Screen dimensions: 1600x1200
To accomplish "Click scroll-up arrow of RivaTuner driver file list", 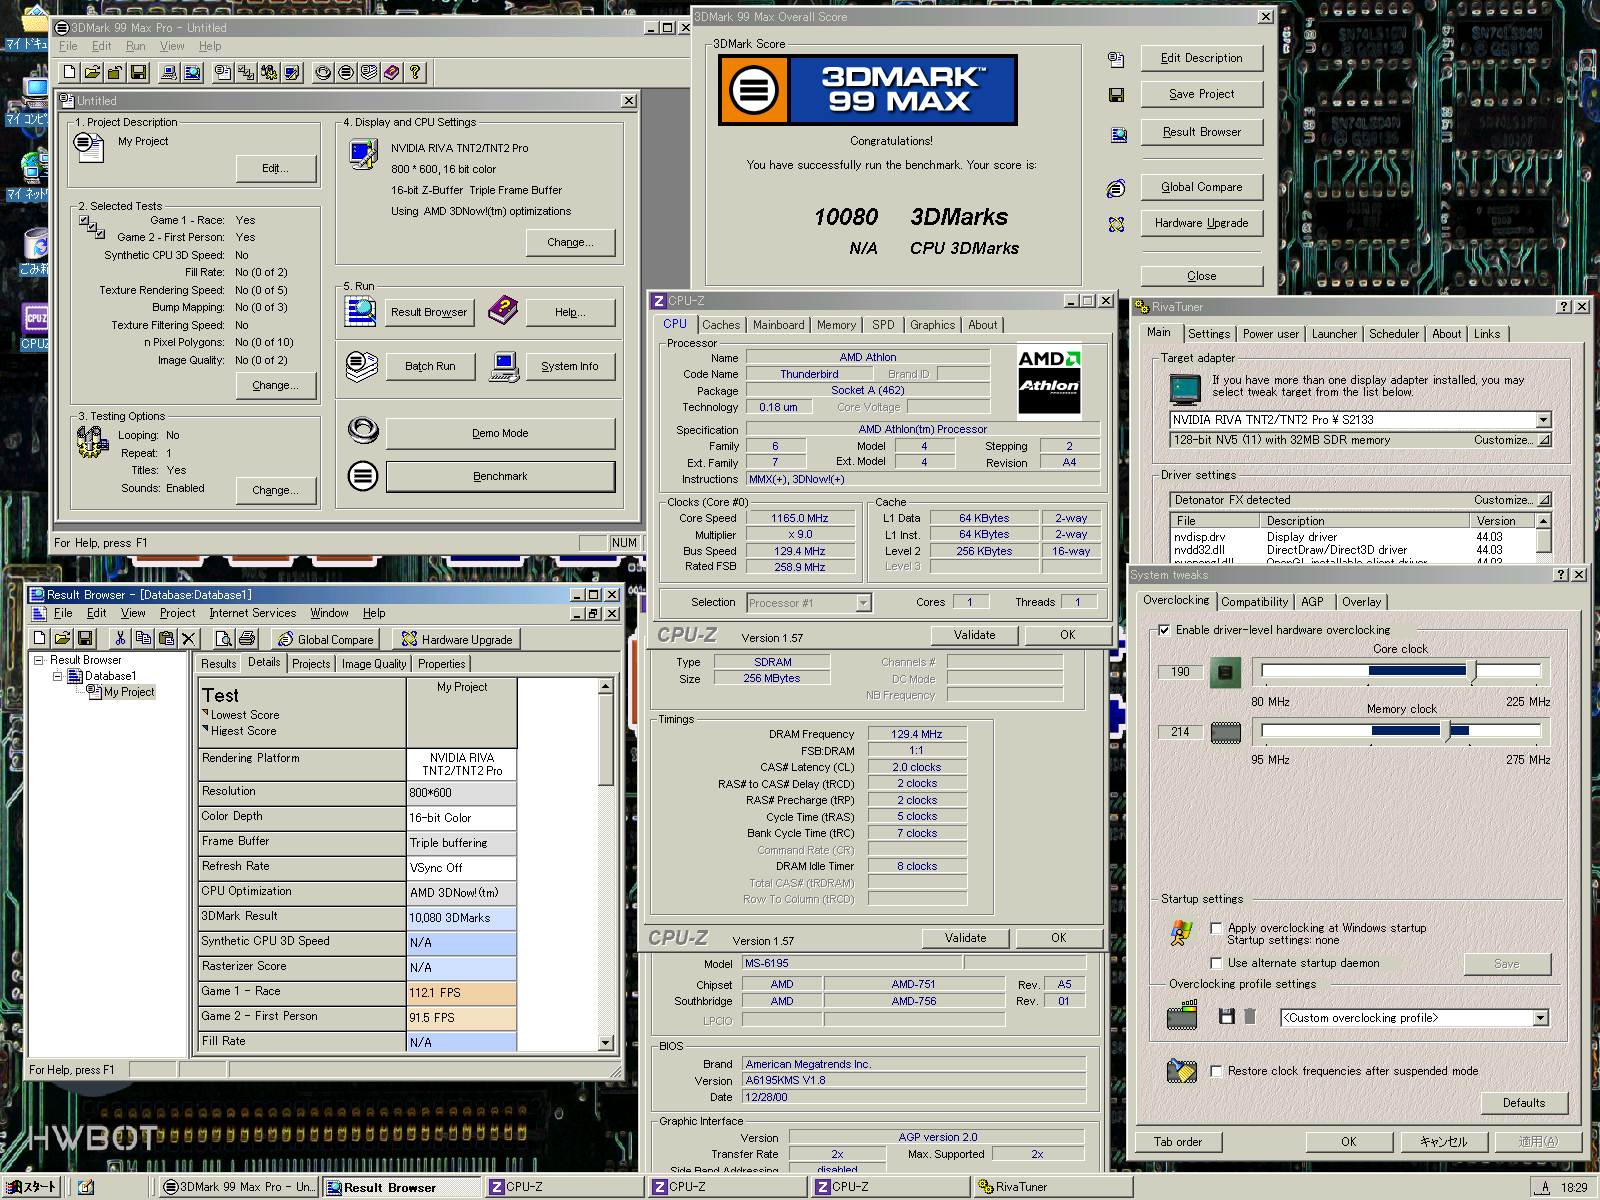I will point(1543,521).
